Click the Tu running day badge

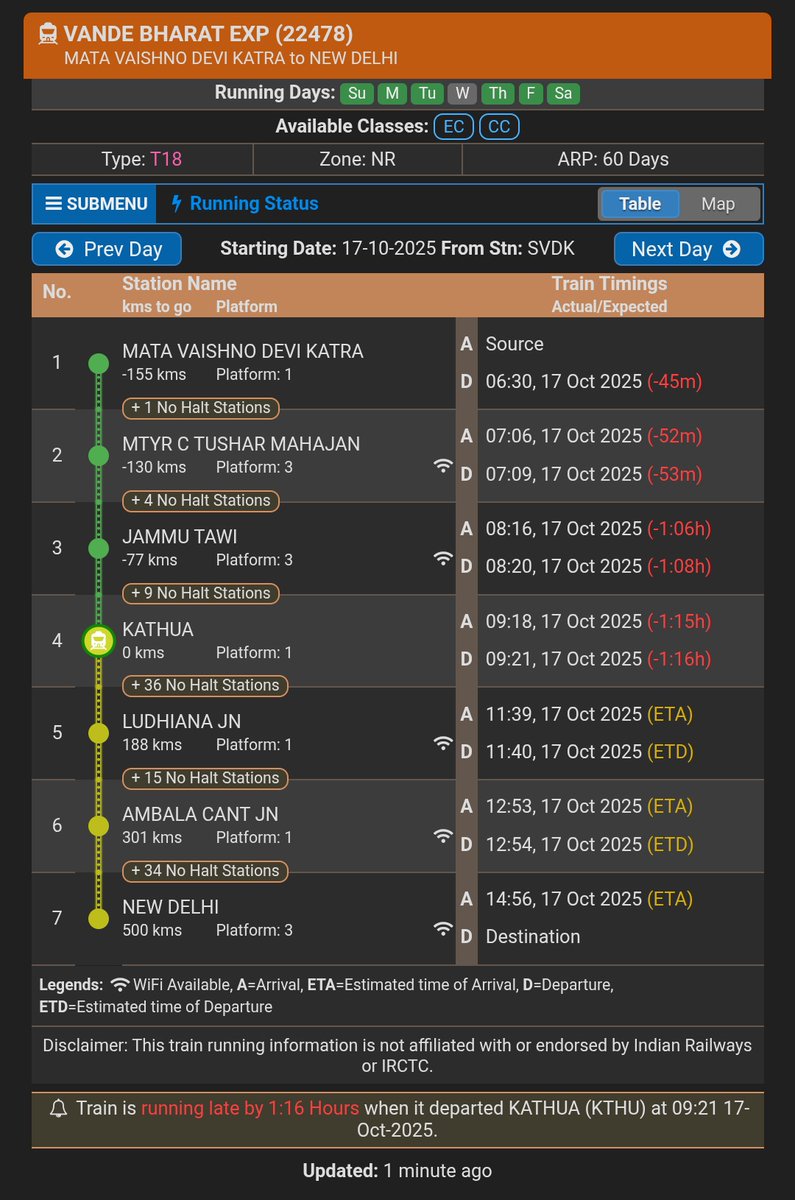[x=427, y=94]
